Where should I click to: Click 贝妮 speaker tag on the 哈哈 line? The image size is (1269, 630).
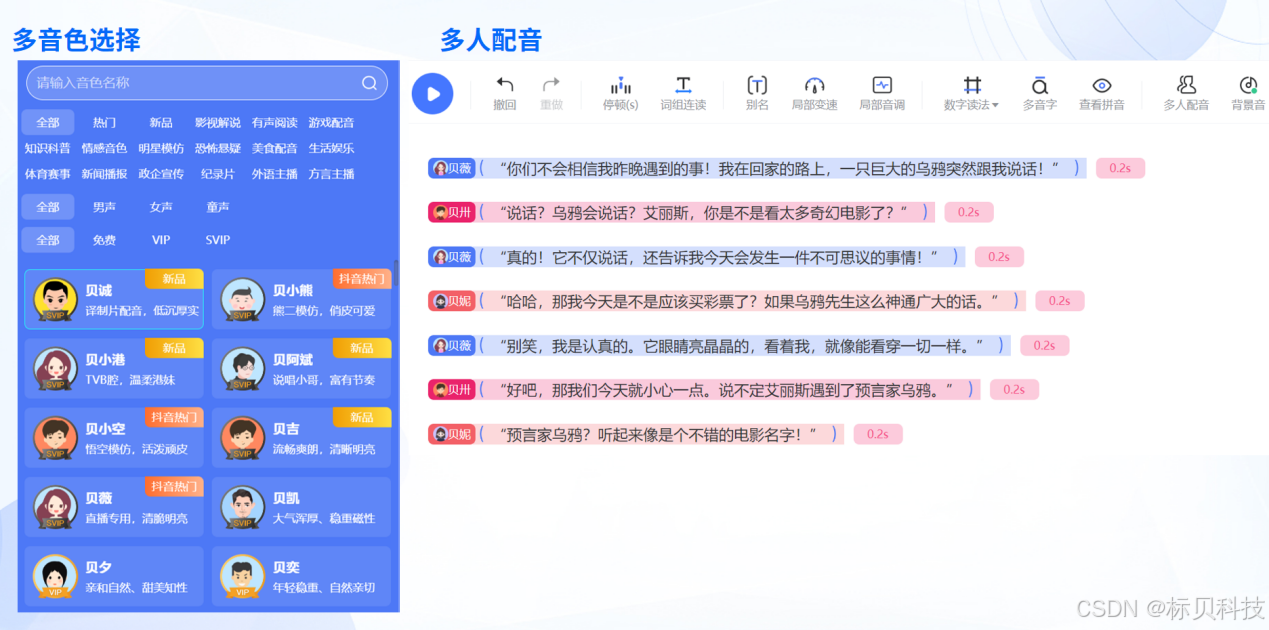[452, 300]
